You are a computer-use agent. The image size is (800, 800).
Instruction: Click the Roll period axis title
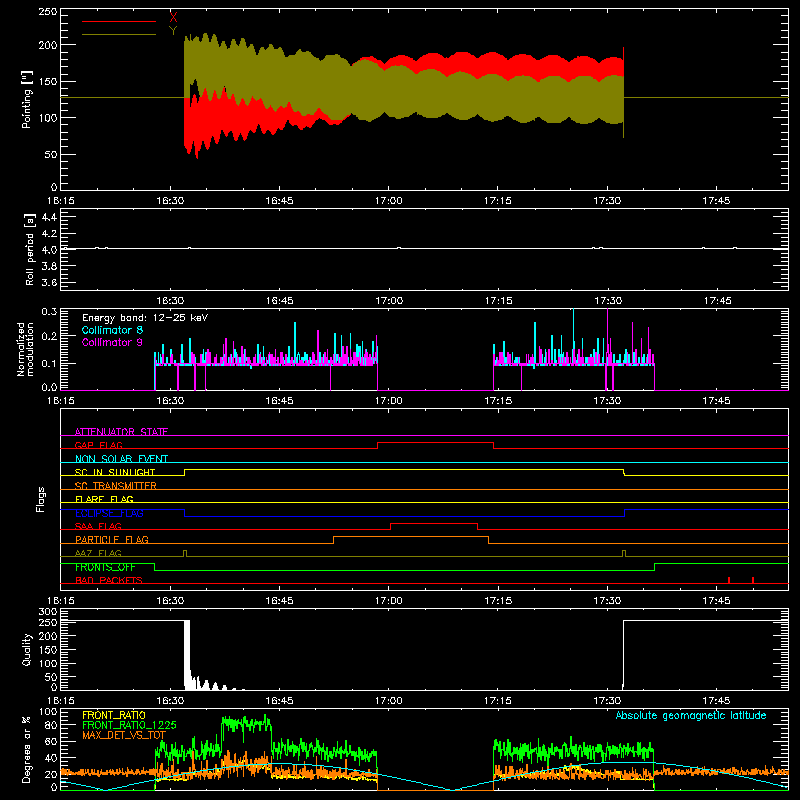pos(30,249)
